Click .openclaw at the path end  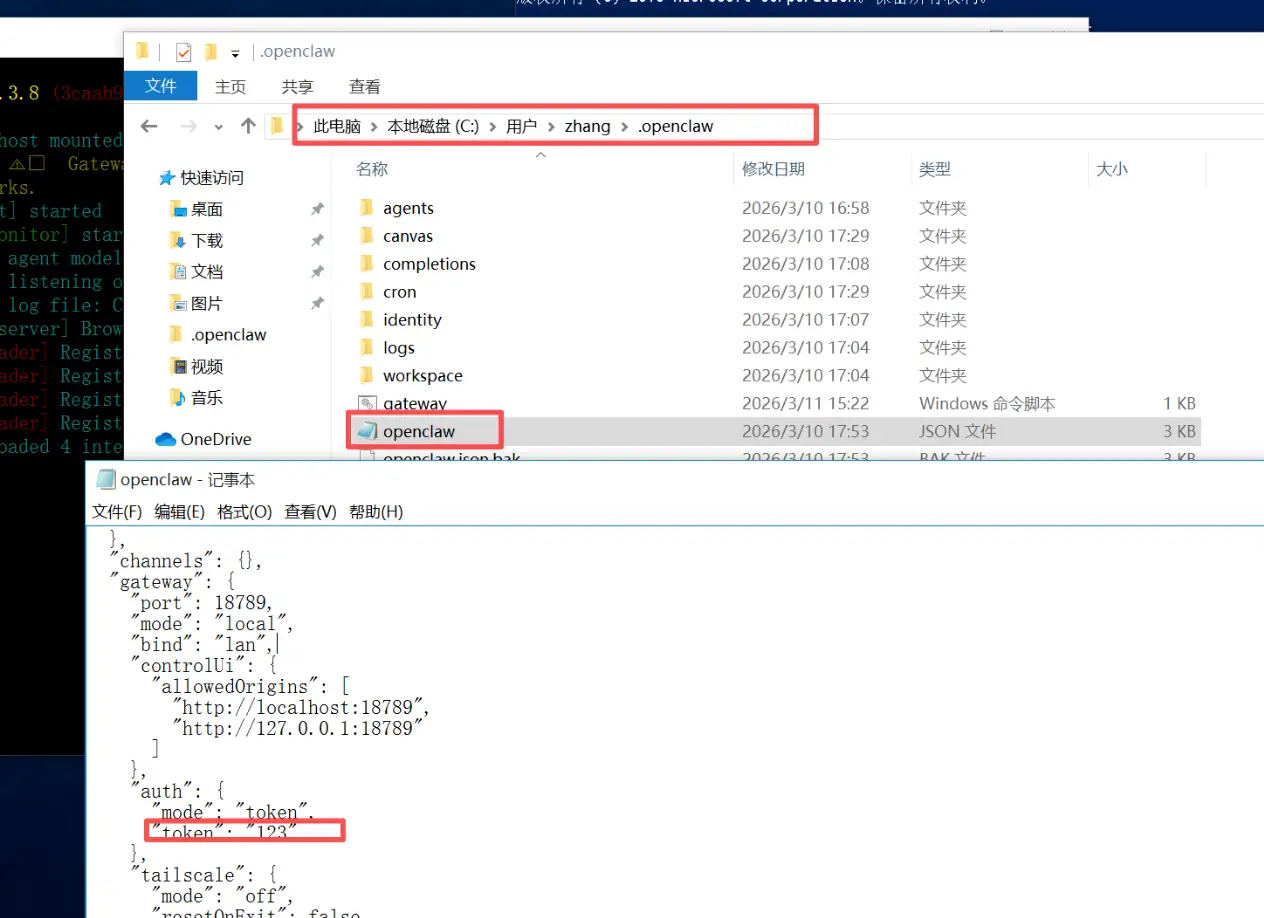tap(675, 126)
